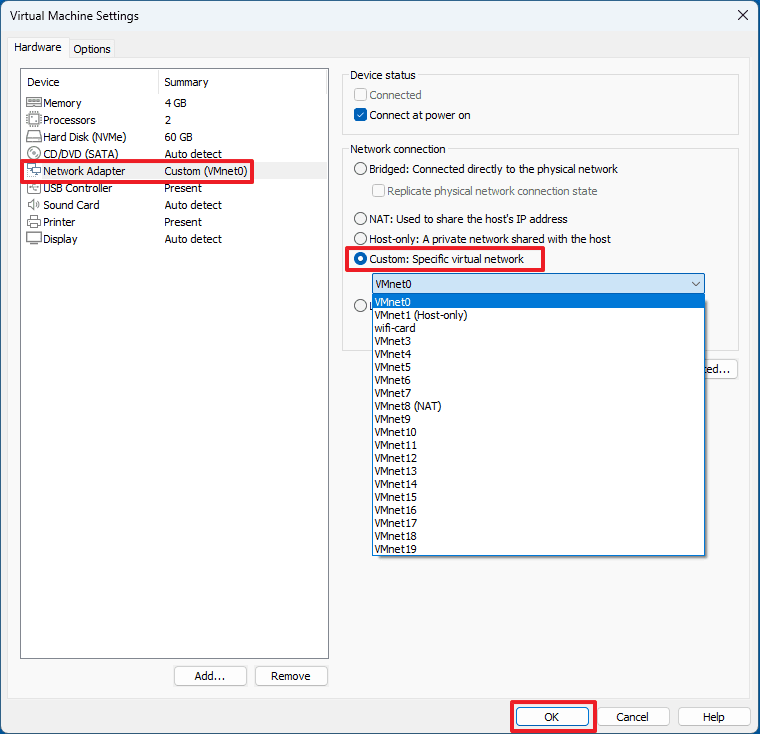Click the Add... device button
The image size is (760, 734).
[210, 676]
